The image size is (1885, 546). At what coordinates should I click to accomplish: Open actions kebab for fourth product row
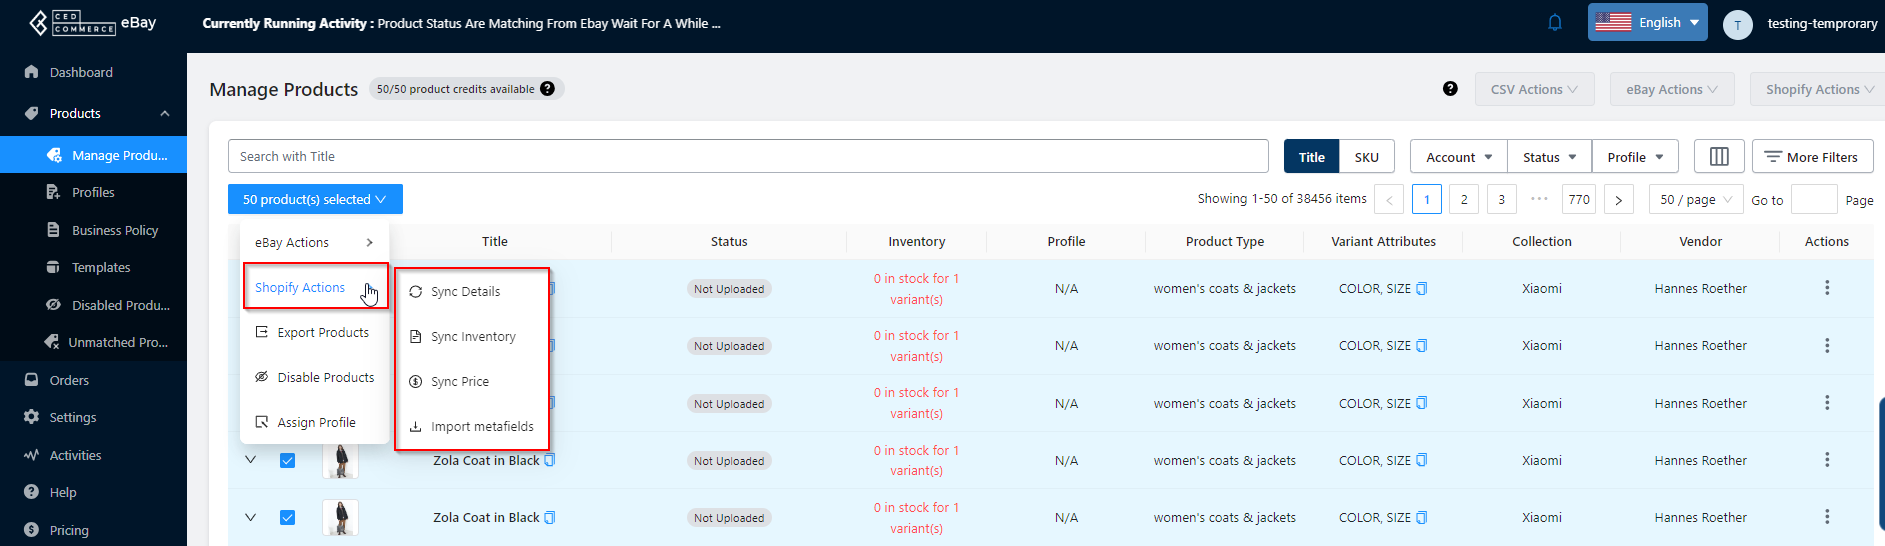[1827, 460]
